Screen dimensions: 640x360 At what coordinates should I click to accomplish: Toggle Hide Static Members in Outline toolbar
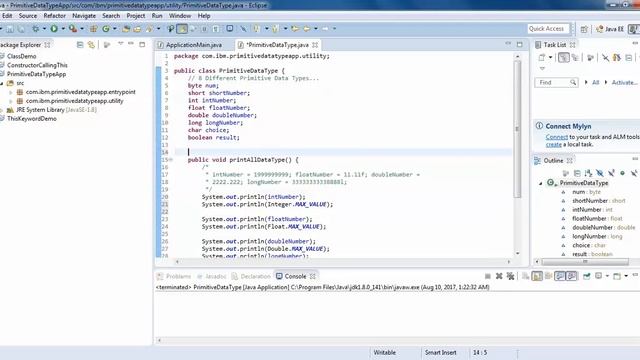point(611,173)
